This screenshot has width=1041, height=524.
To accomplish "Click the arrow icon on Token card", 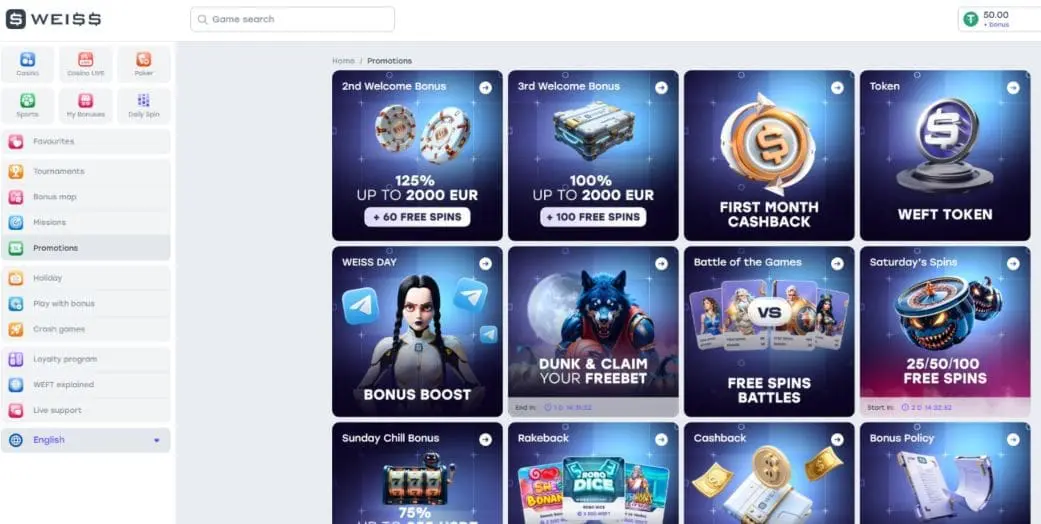I will pyautogui.click(x=1012, y=88).
